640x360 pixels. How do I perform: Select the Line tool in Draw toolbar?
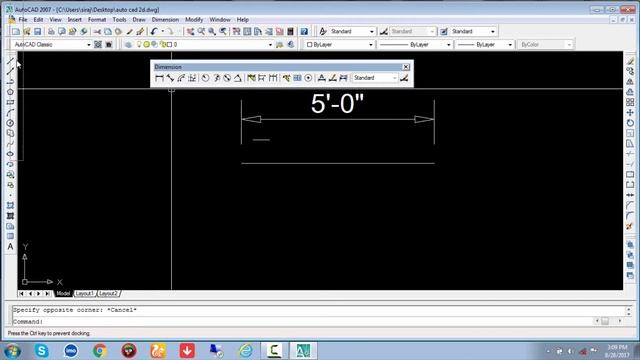[x=10, y=61]
